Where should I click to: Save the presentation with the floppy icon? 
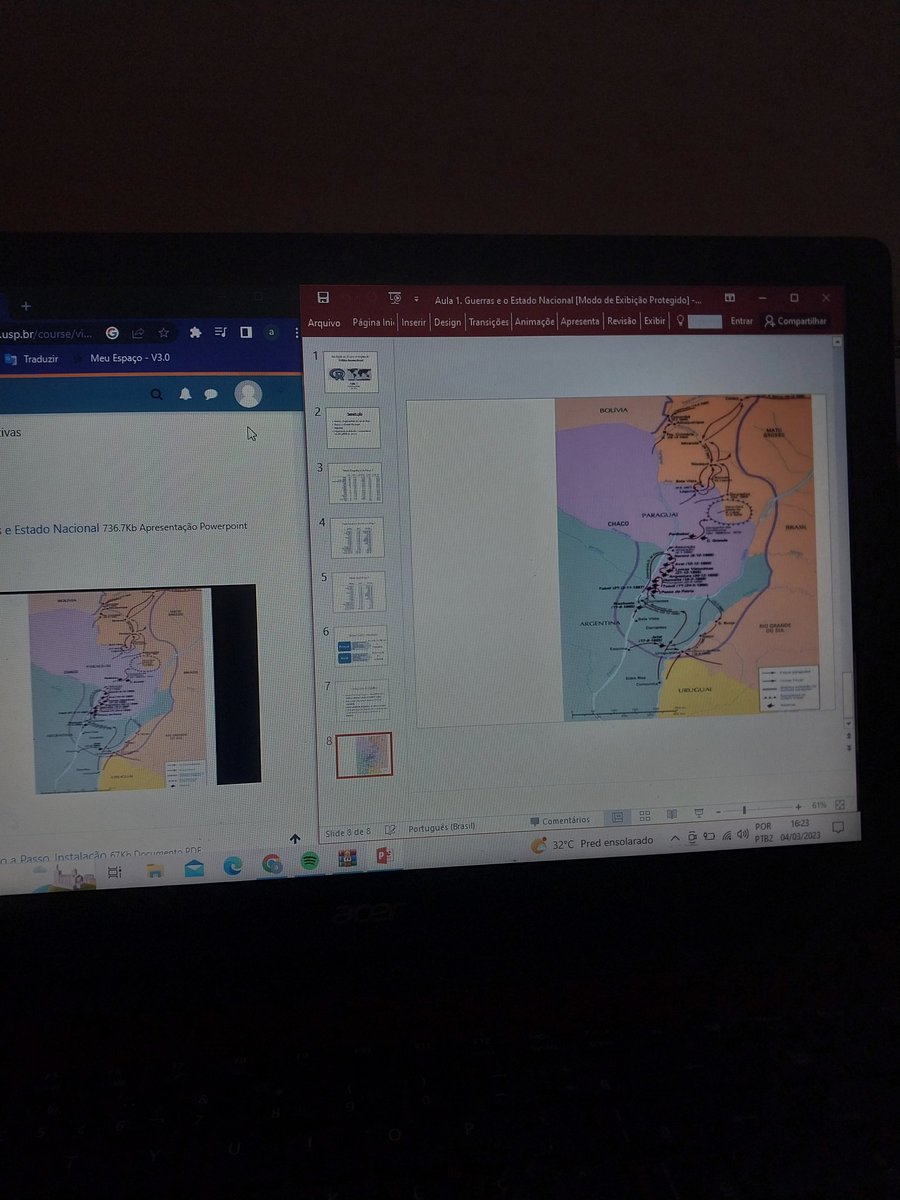[323, 297]
